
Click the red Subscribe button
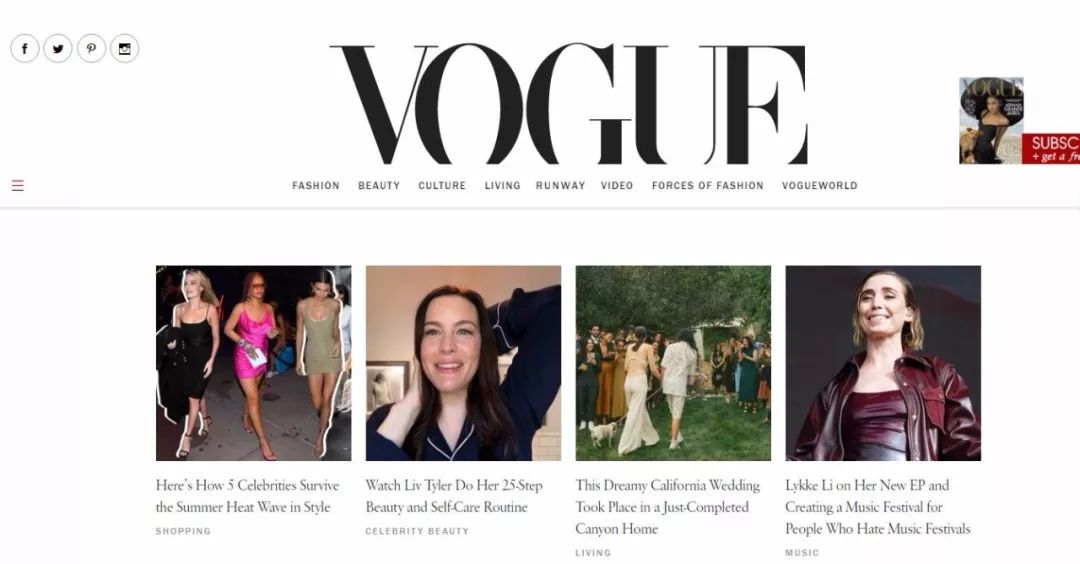(1050, 149)
